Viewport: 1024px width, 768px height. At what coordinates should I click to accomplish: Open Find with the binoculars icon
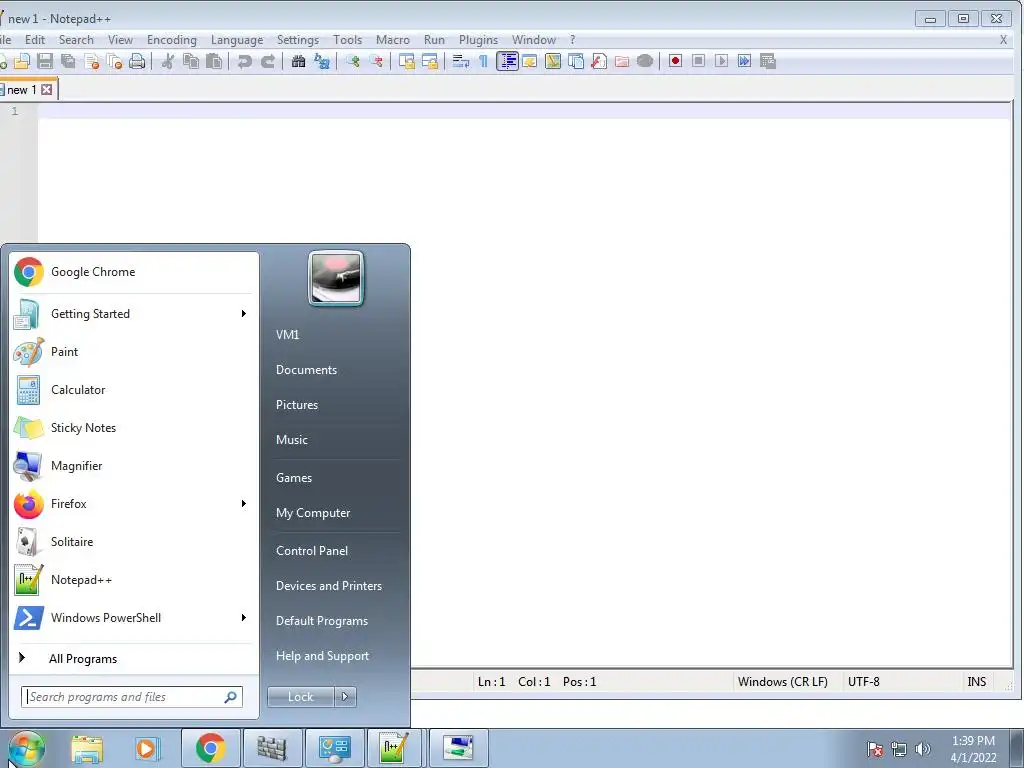click(298, 61)
